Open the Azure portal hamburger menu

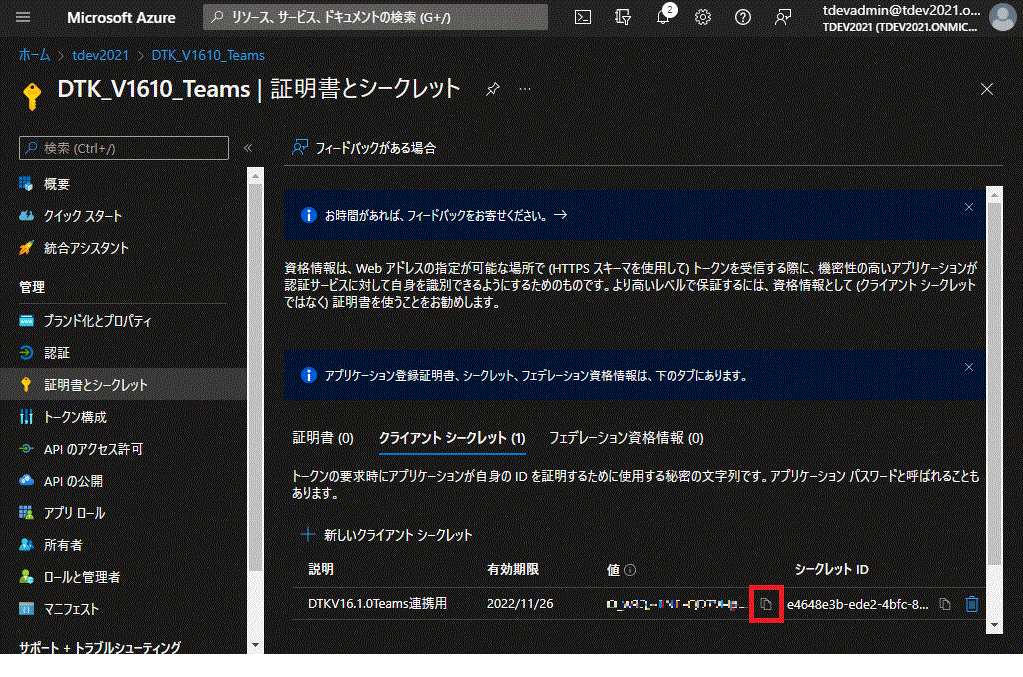pos(23,18)
